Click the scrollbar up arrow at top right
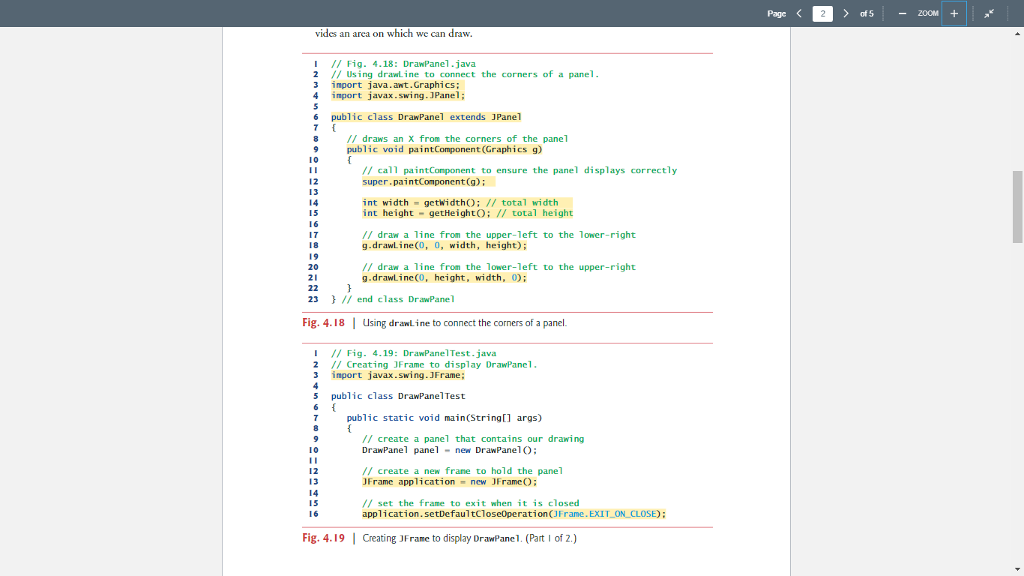 (1017, 34)
